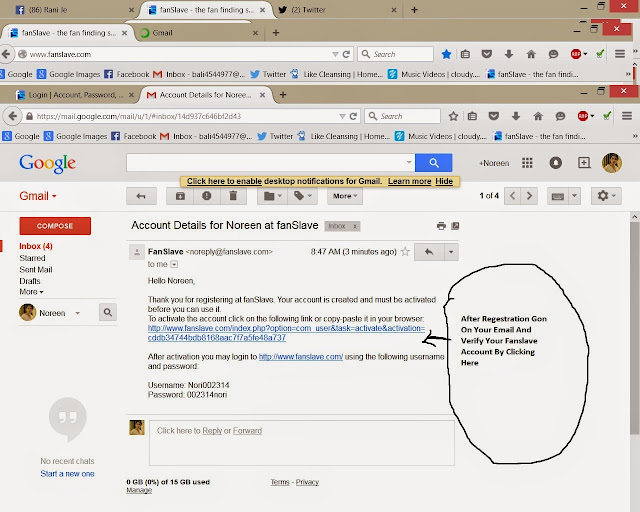
Task: Report the email as spam
Action: pyautogui.click(x=207, y=196)
